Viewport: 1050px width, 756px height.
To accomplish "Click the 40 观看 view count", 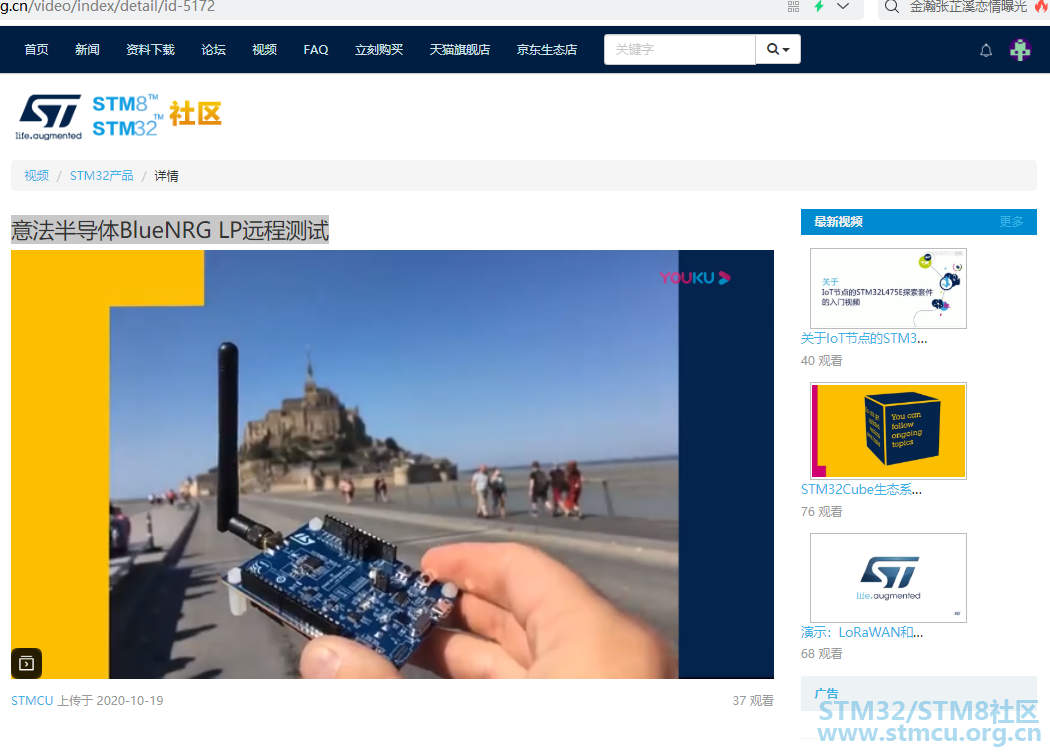I will tap(822, 361).
